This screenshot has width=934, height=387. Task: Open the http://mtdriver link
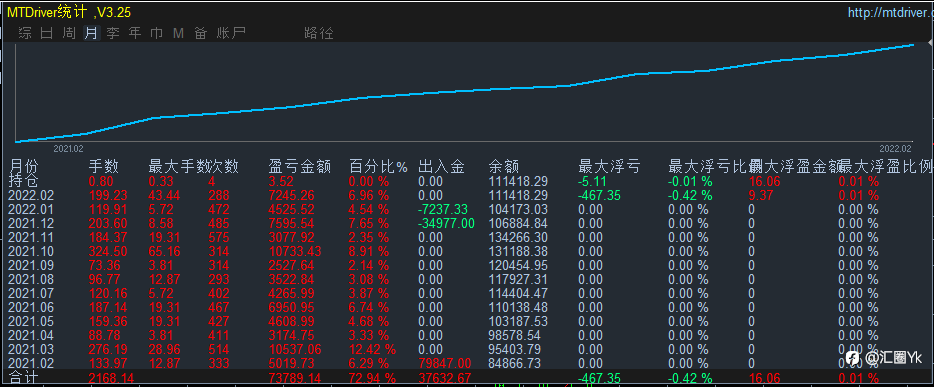pos(891,12)
